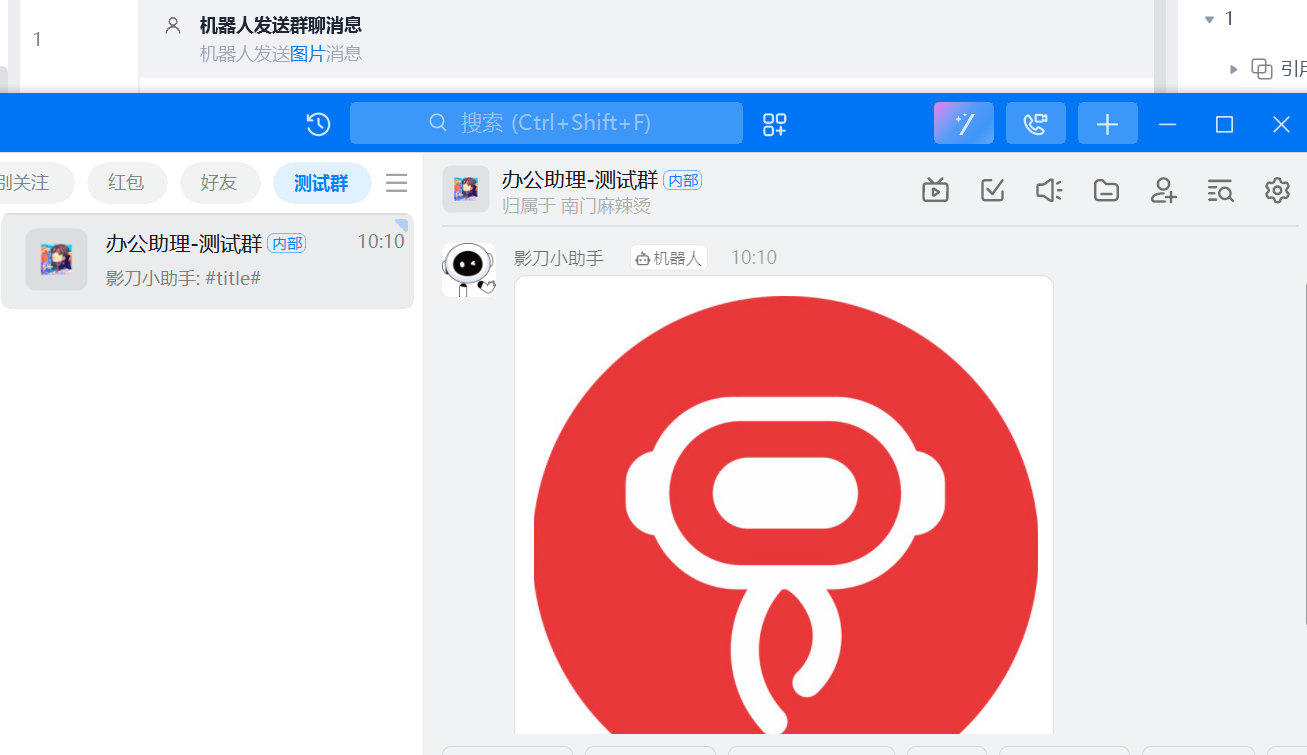Search chat history icon

click(x=1220, y=190)
